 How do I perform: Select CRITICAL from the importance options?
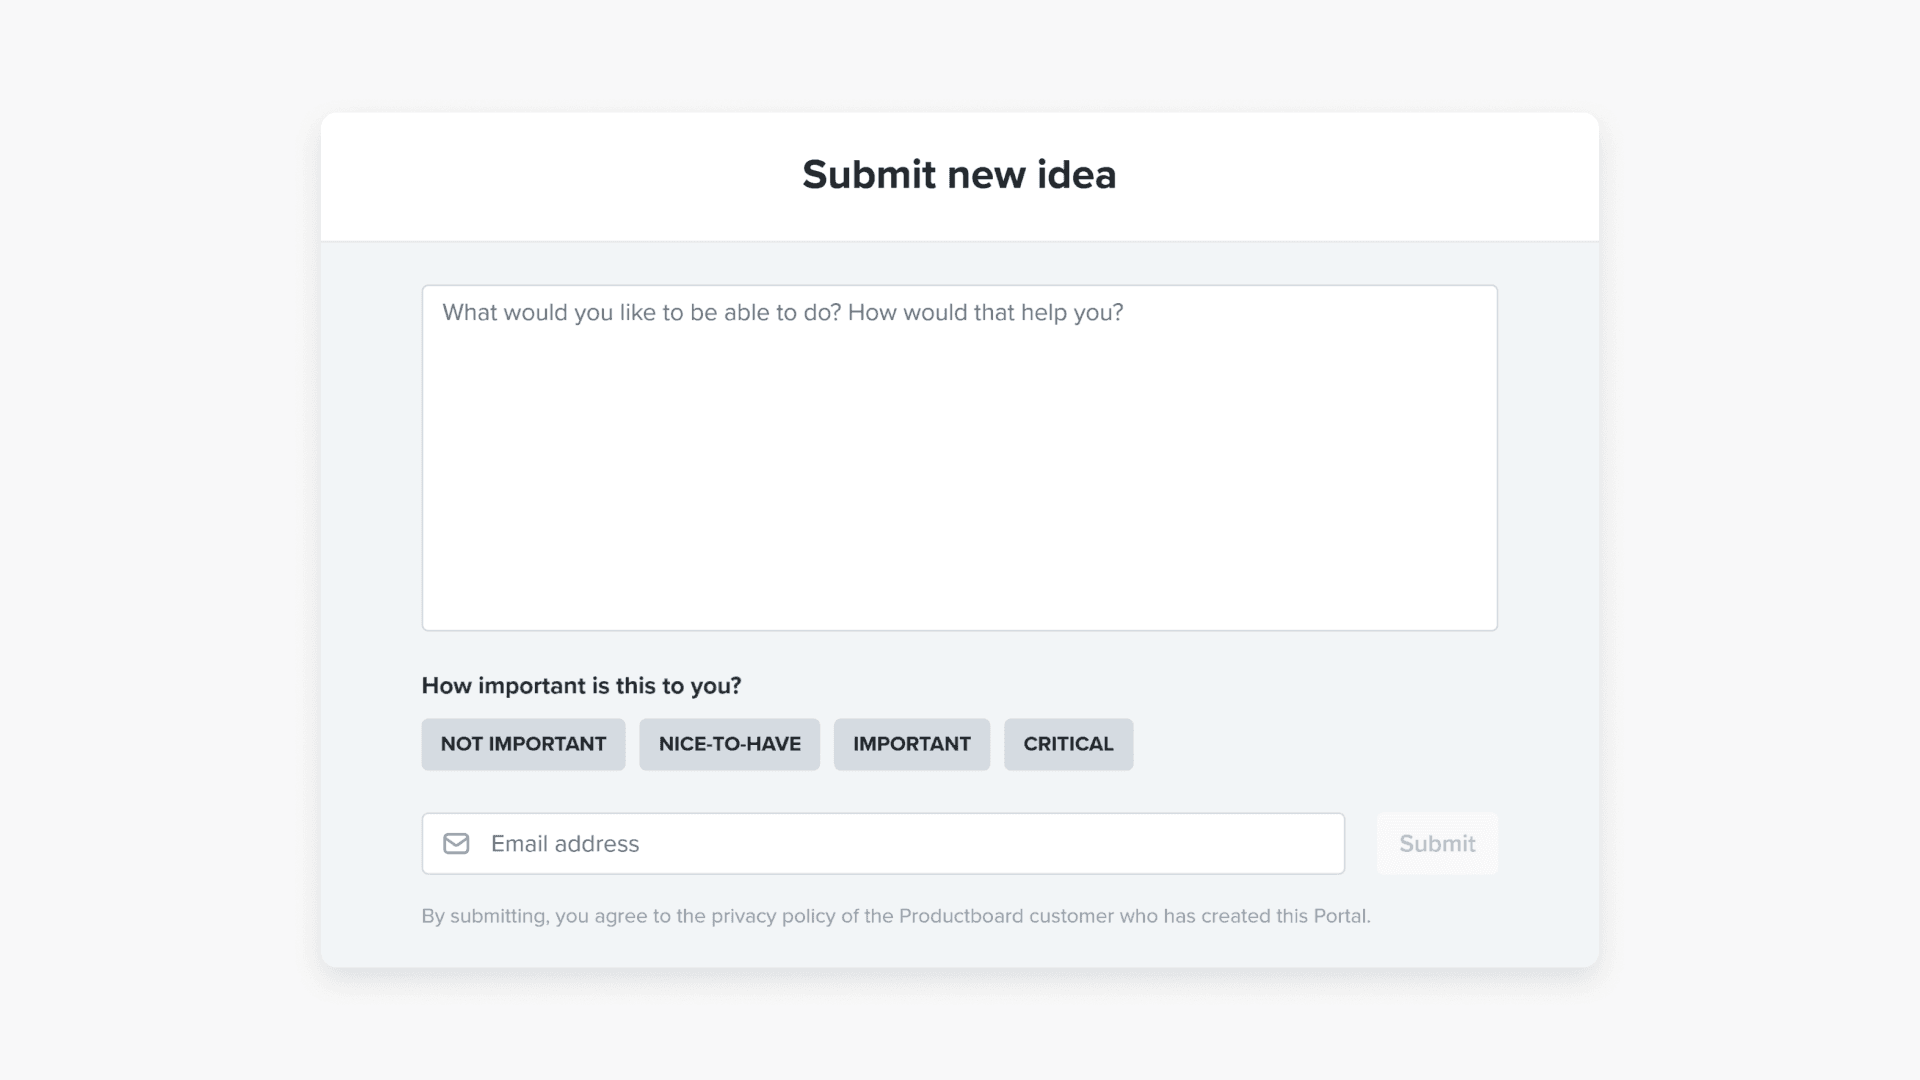(1068, 744)
